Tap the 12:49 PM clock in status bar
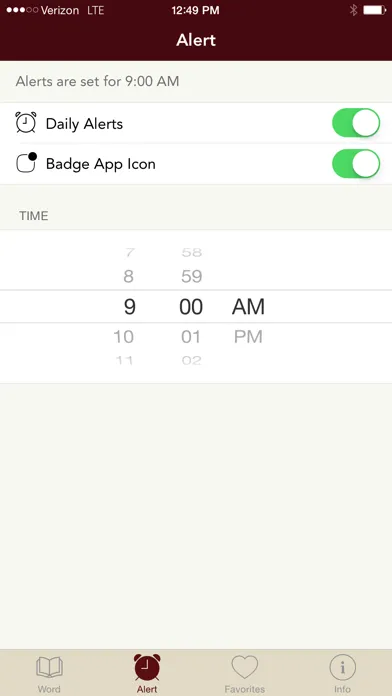The image size is (392, 696). 195,10
